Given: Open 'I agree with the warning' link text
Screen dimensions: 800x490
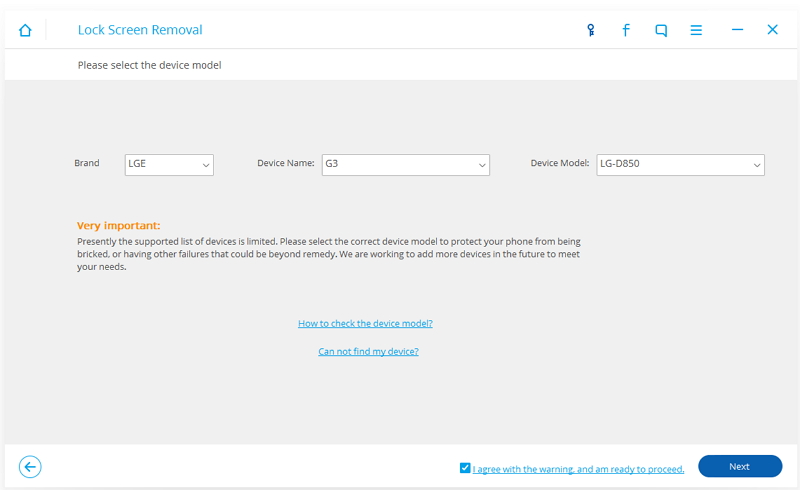Looking at the screenshot, I should tap(578, 469).
